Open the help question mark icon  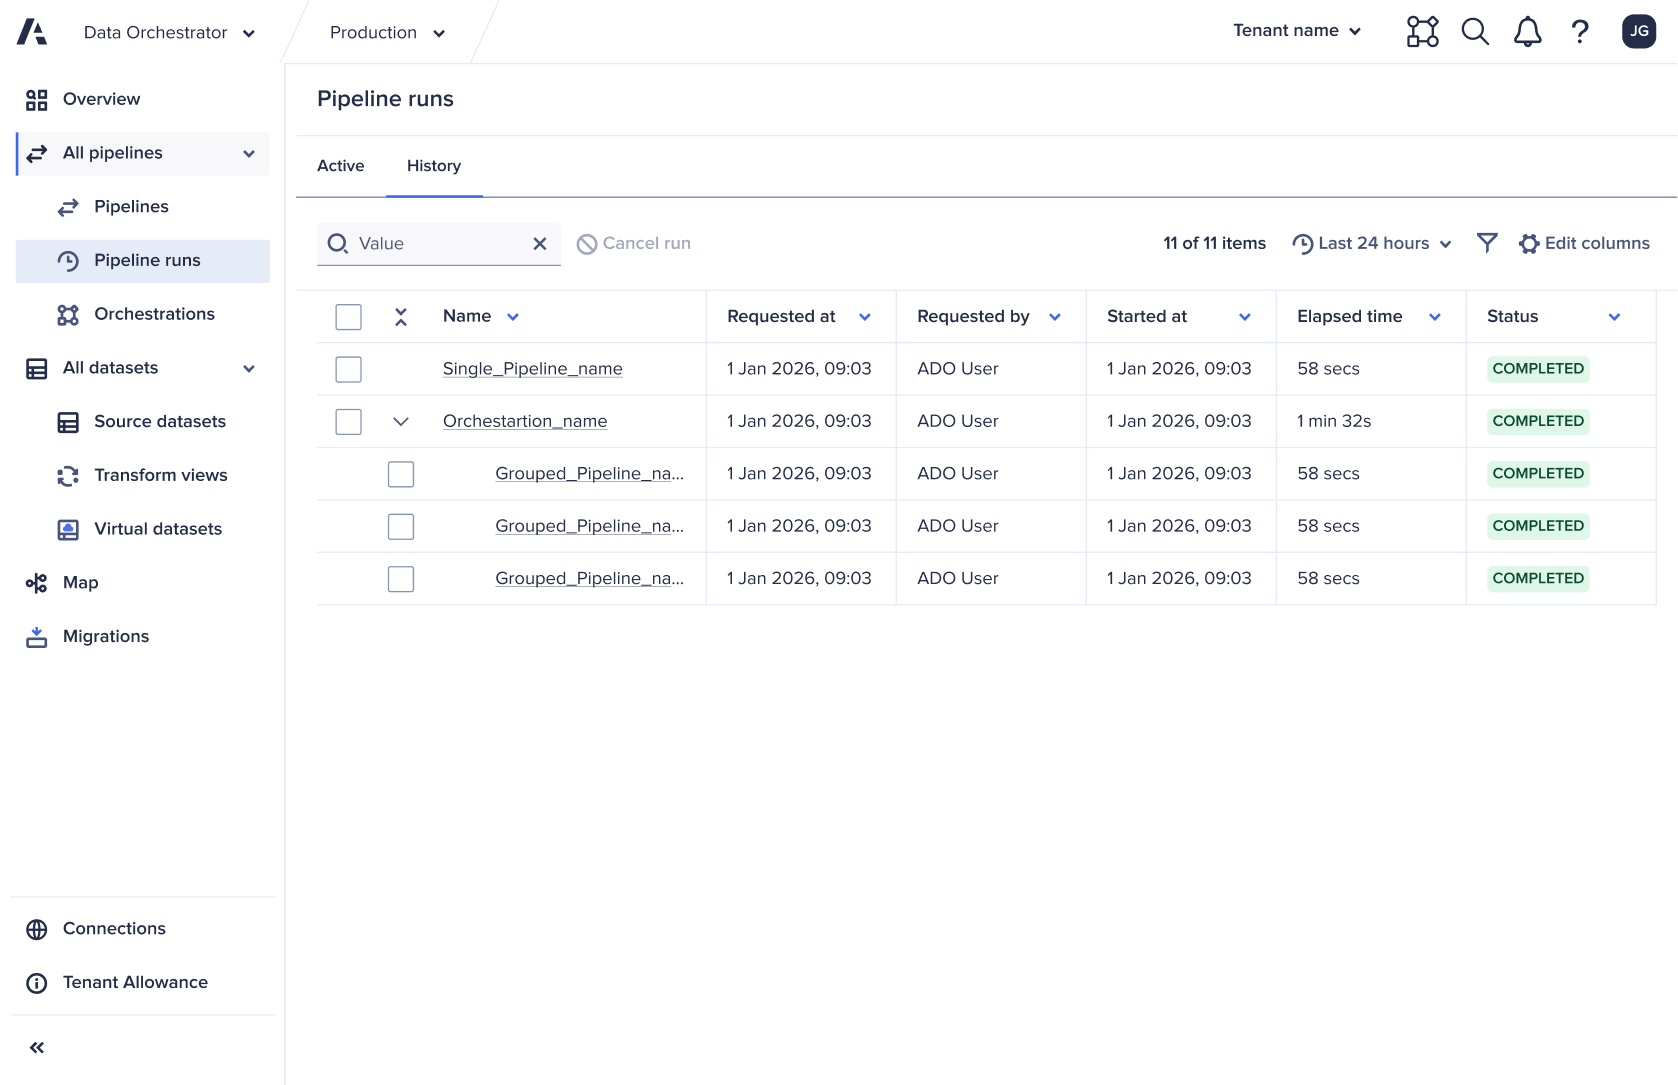coord(1580,32)
